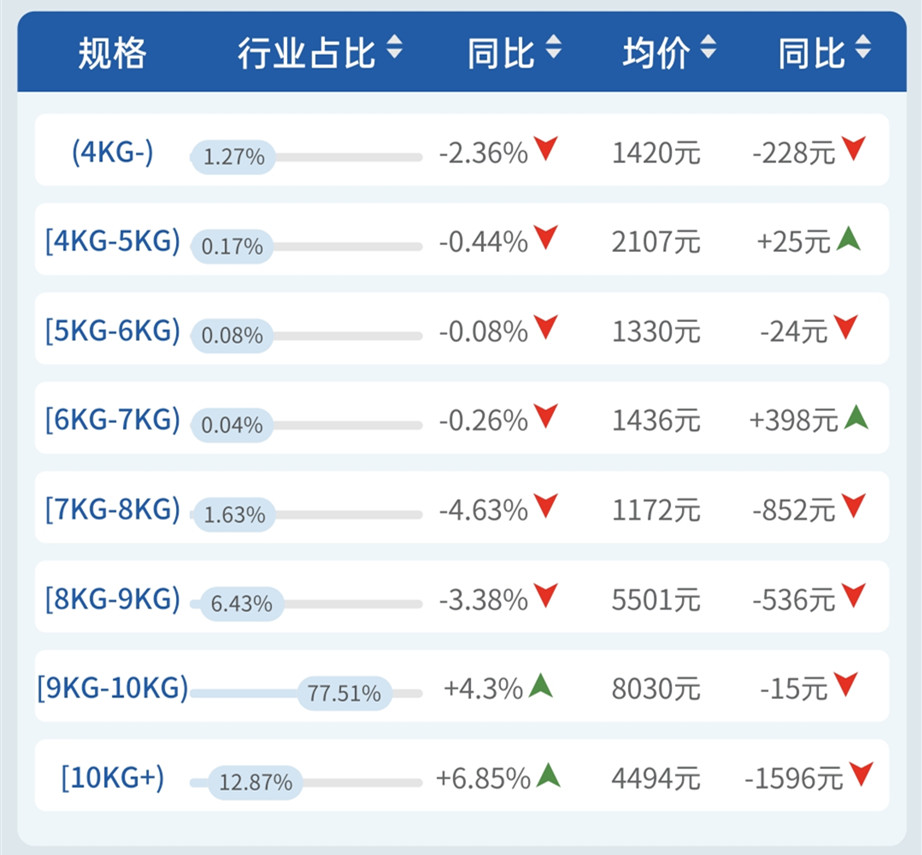Image resolution: width=922 pixels, height=855 pixels.
Task: Click green up arrow beside +25元
Action: [x=849, y=239]
